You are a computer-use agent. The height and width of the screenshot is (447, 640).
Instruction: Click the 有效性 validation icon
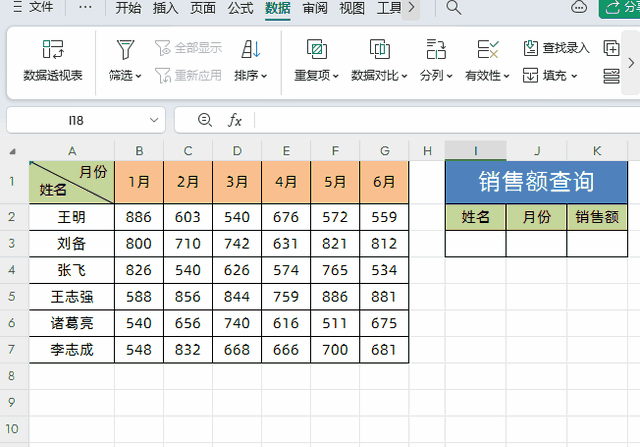[488, 49]
